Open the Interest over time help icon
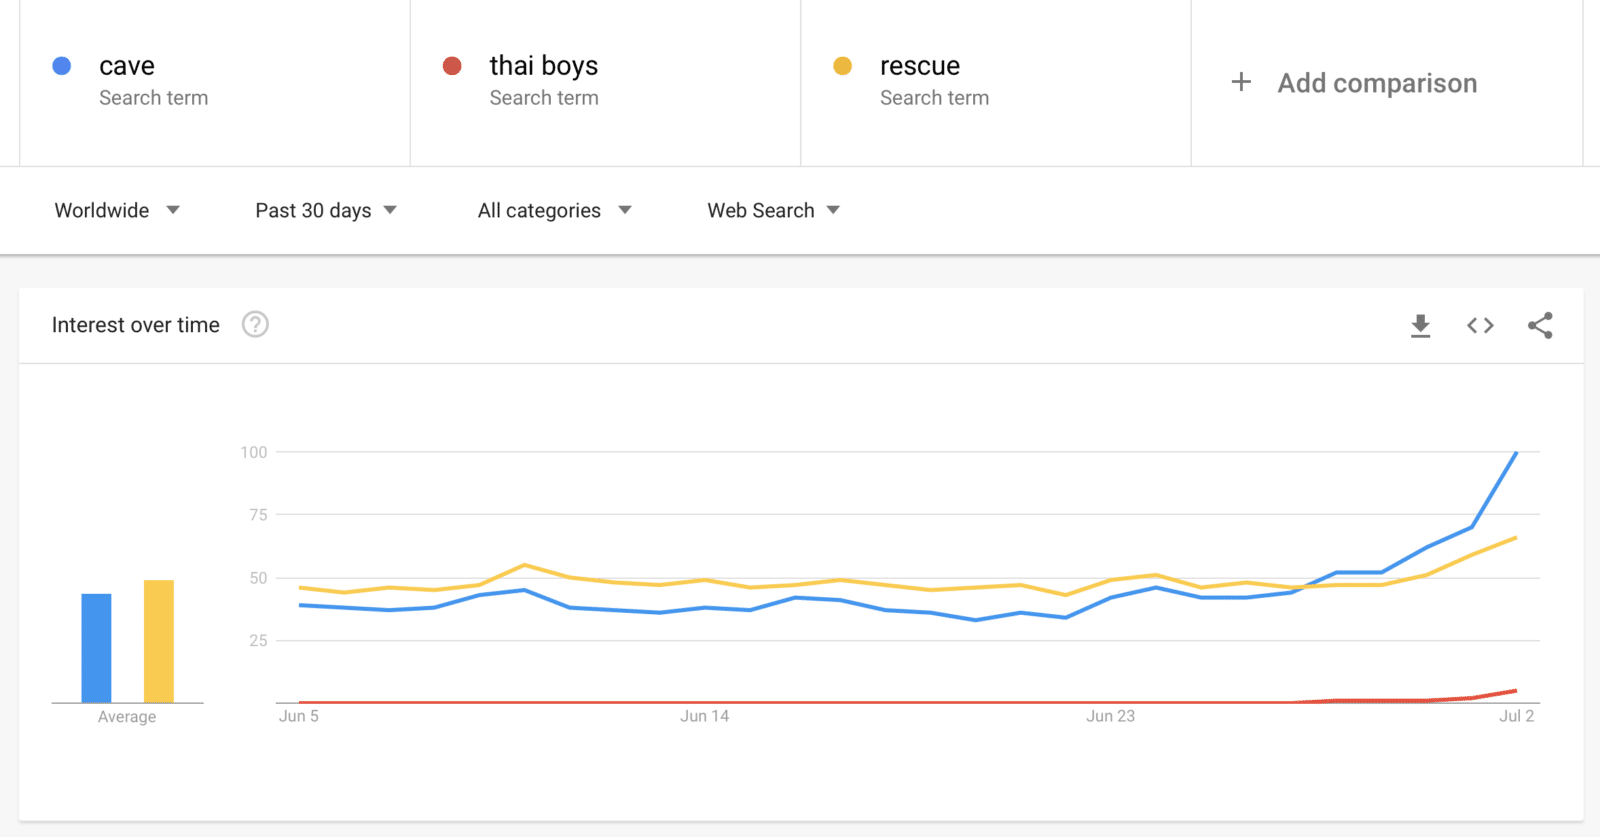1600x837 pixels. pos(255,325)
